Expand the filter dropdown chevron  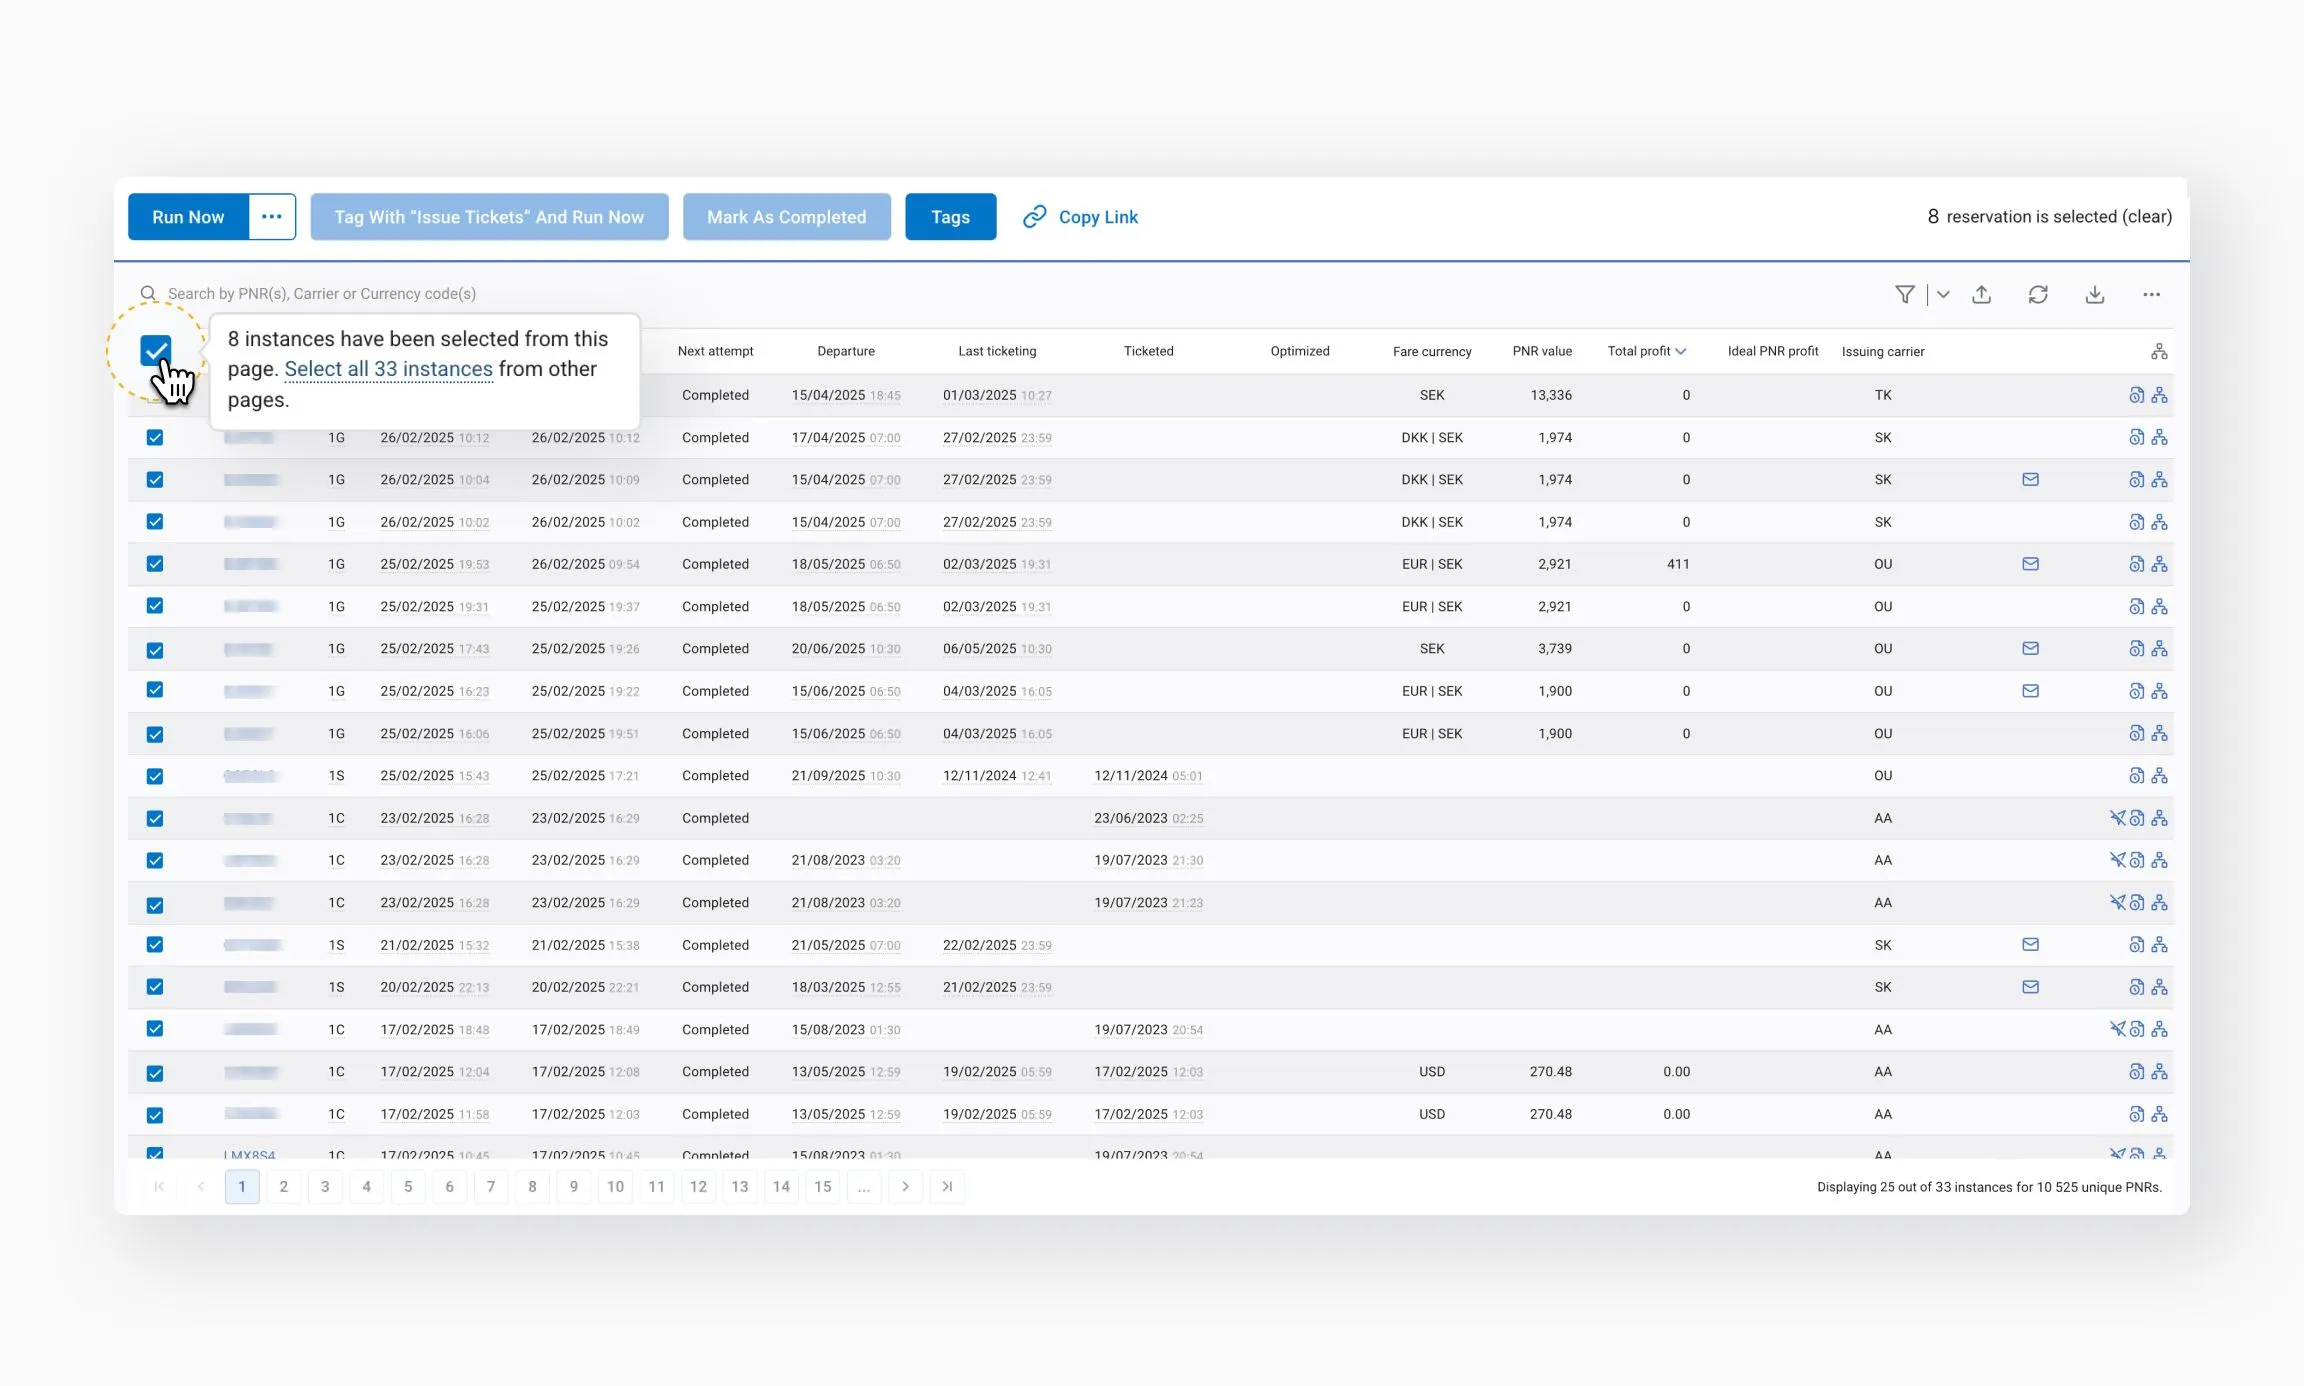tap(1943, 294)
